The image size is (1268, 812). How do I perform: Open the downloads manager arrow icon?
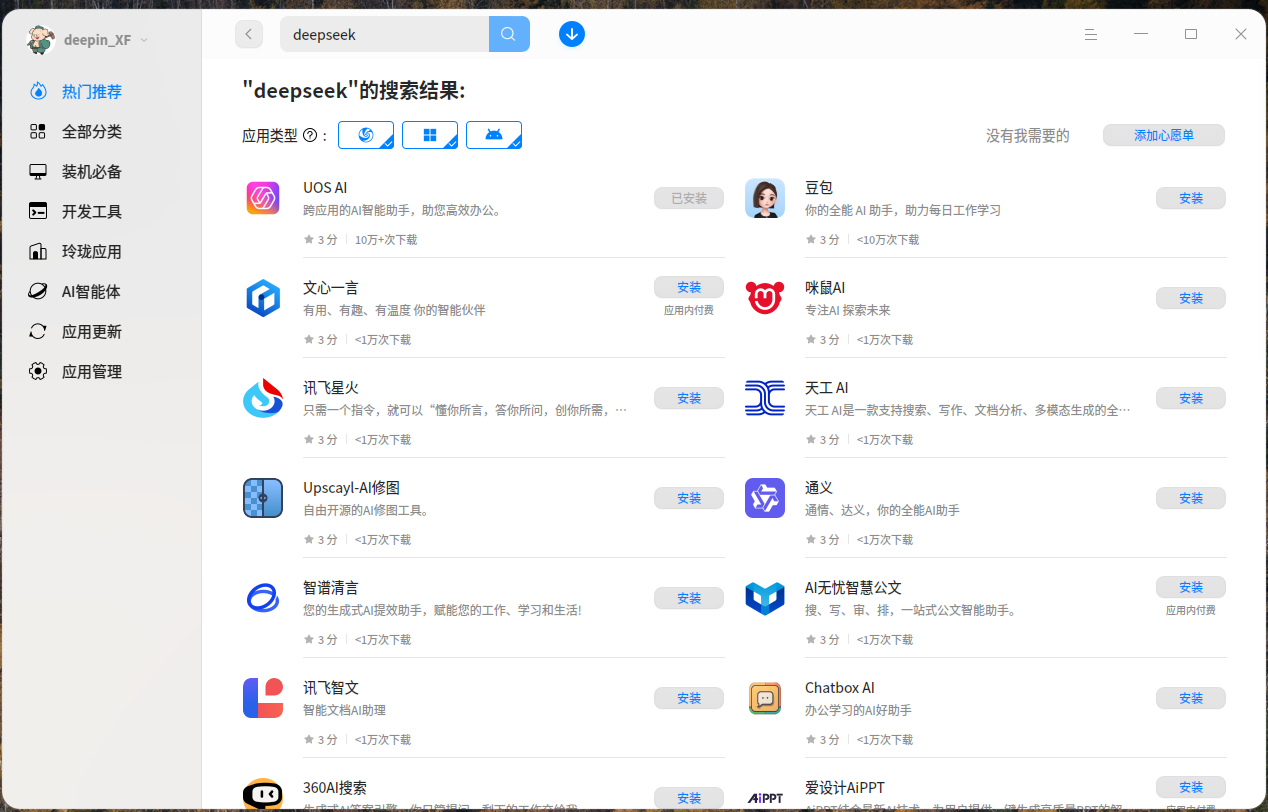pos(572,34)
